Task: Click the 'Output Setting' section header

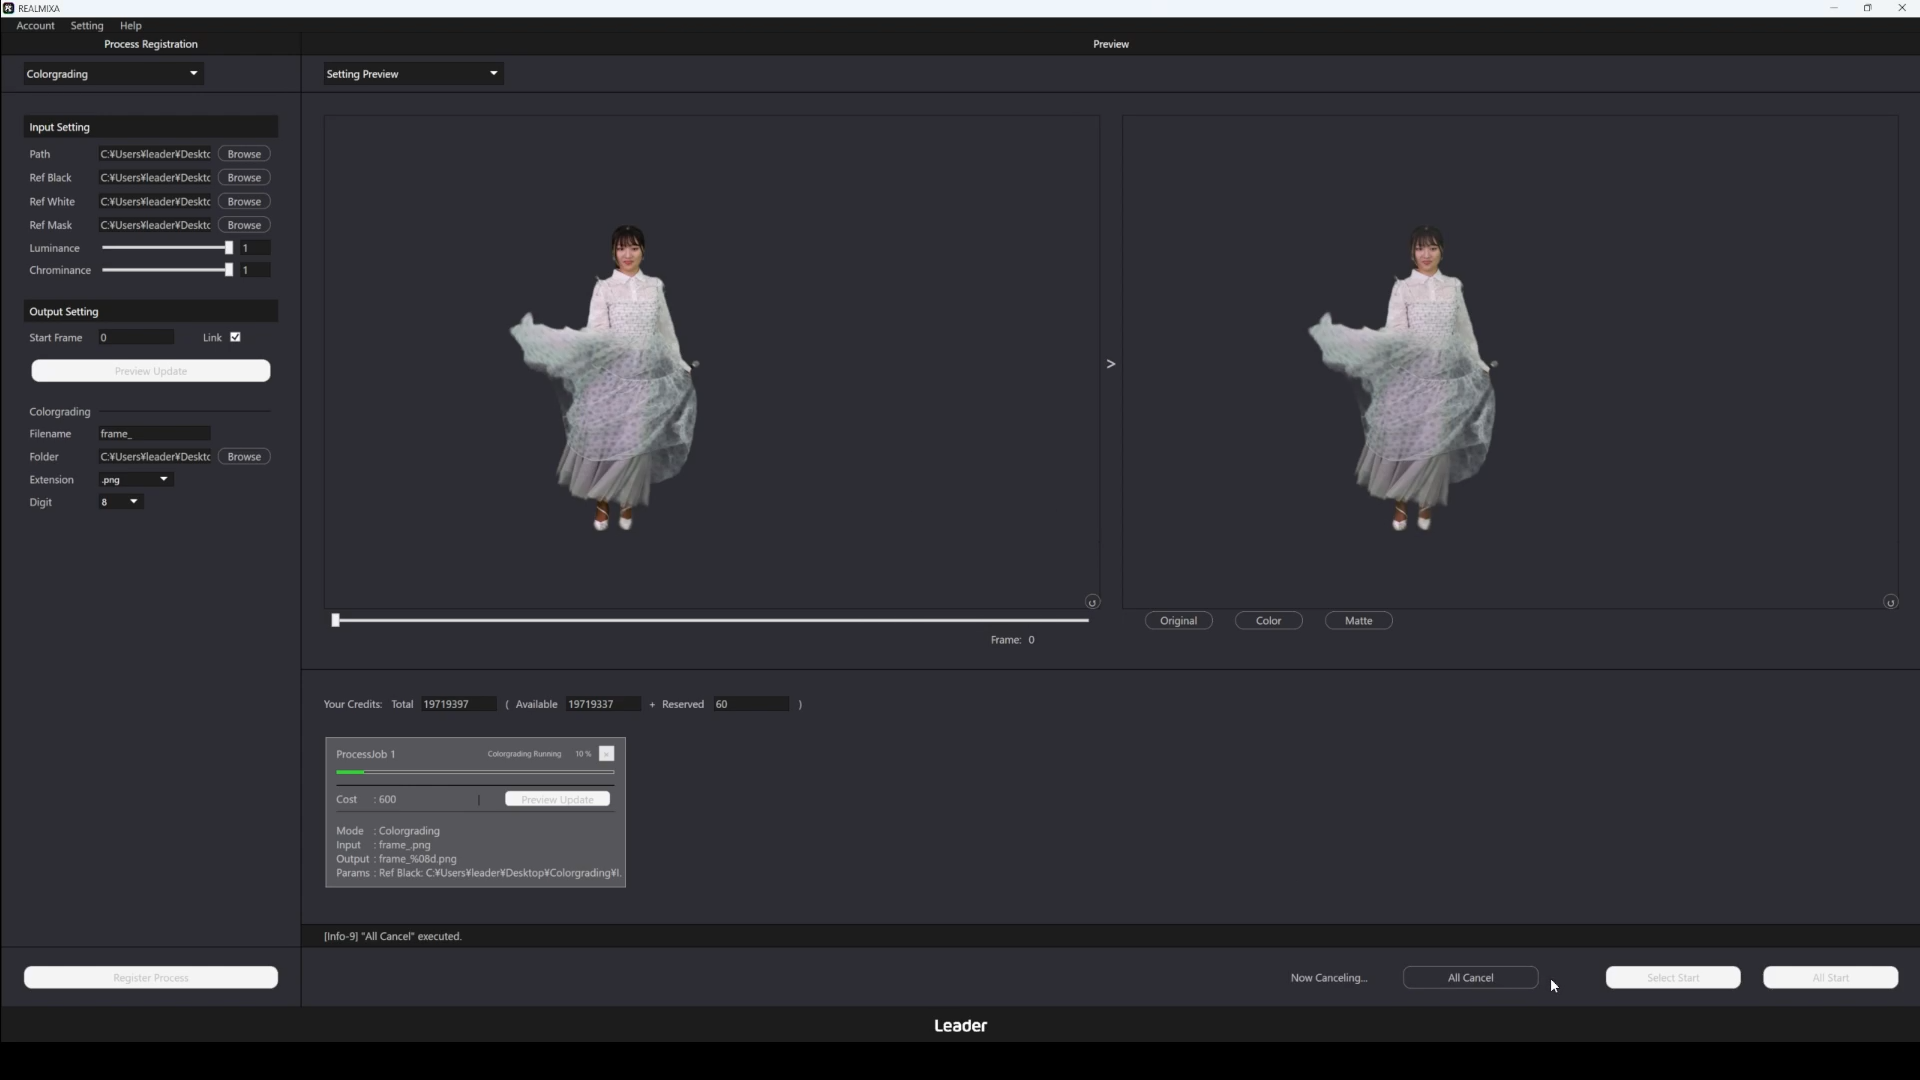Action: (x=151, y=312)
